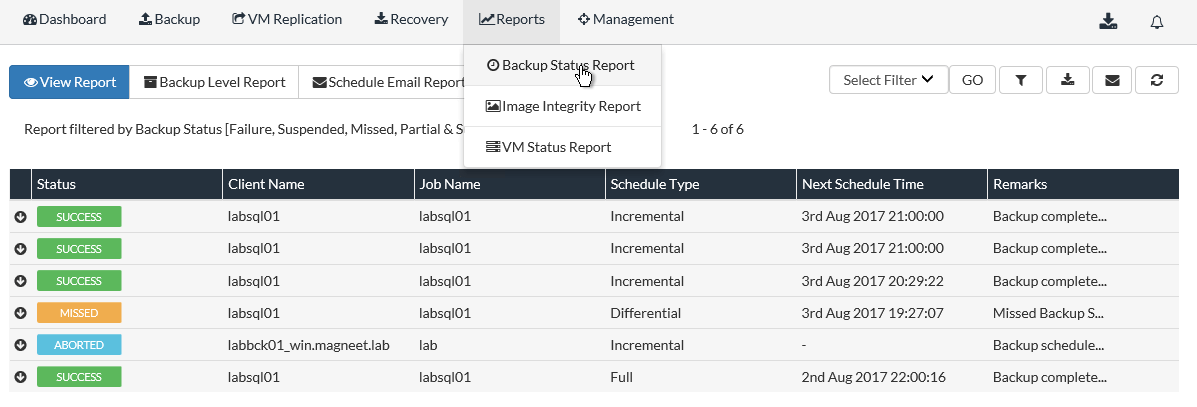Screen dimensions: 1197x407
Task: Open the VM Replication menu
Action: pos(287,19)
